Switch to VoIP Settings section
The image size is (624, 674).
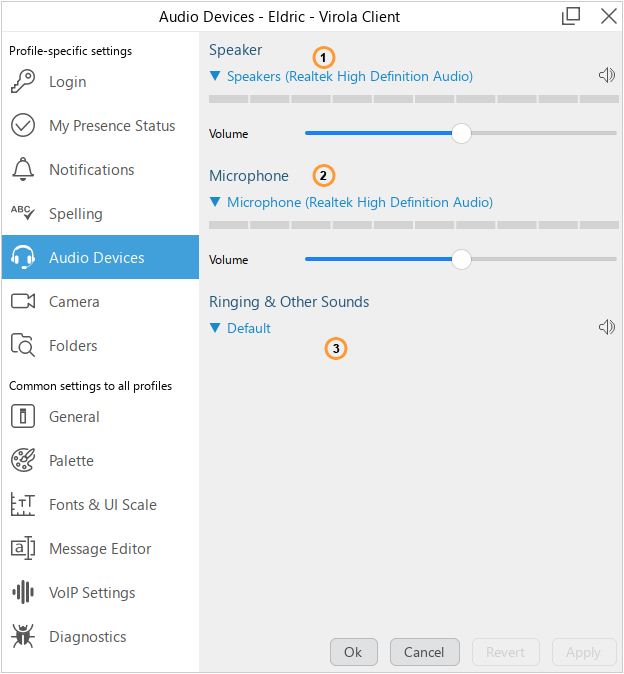92,593
